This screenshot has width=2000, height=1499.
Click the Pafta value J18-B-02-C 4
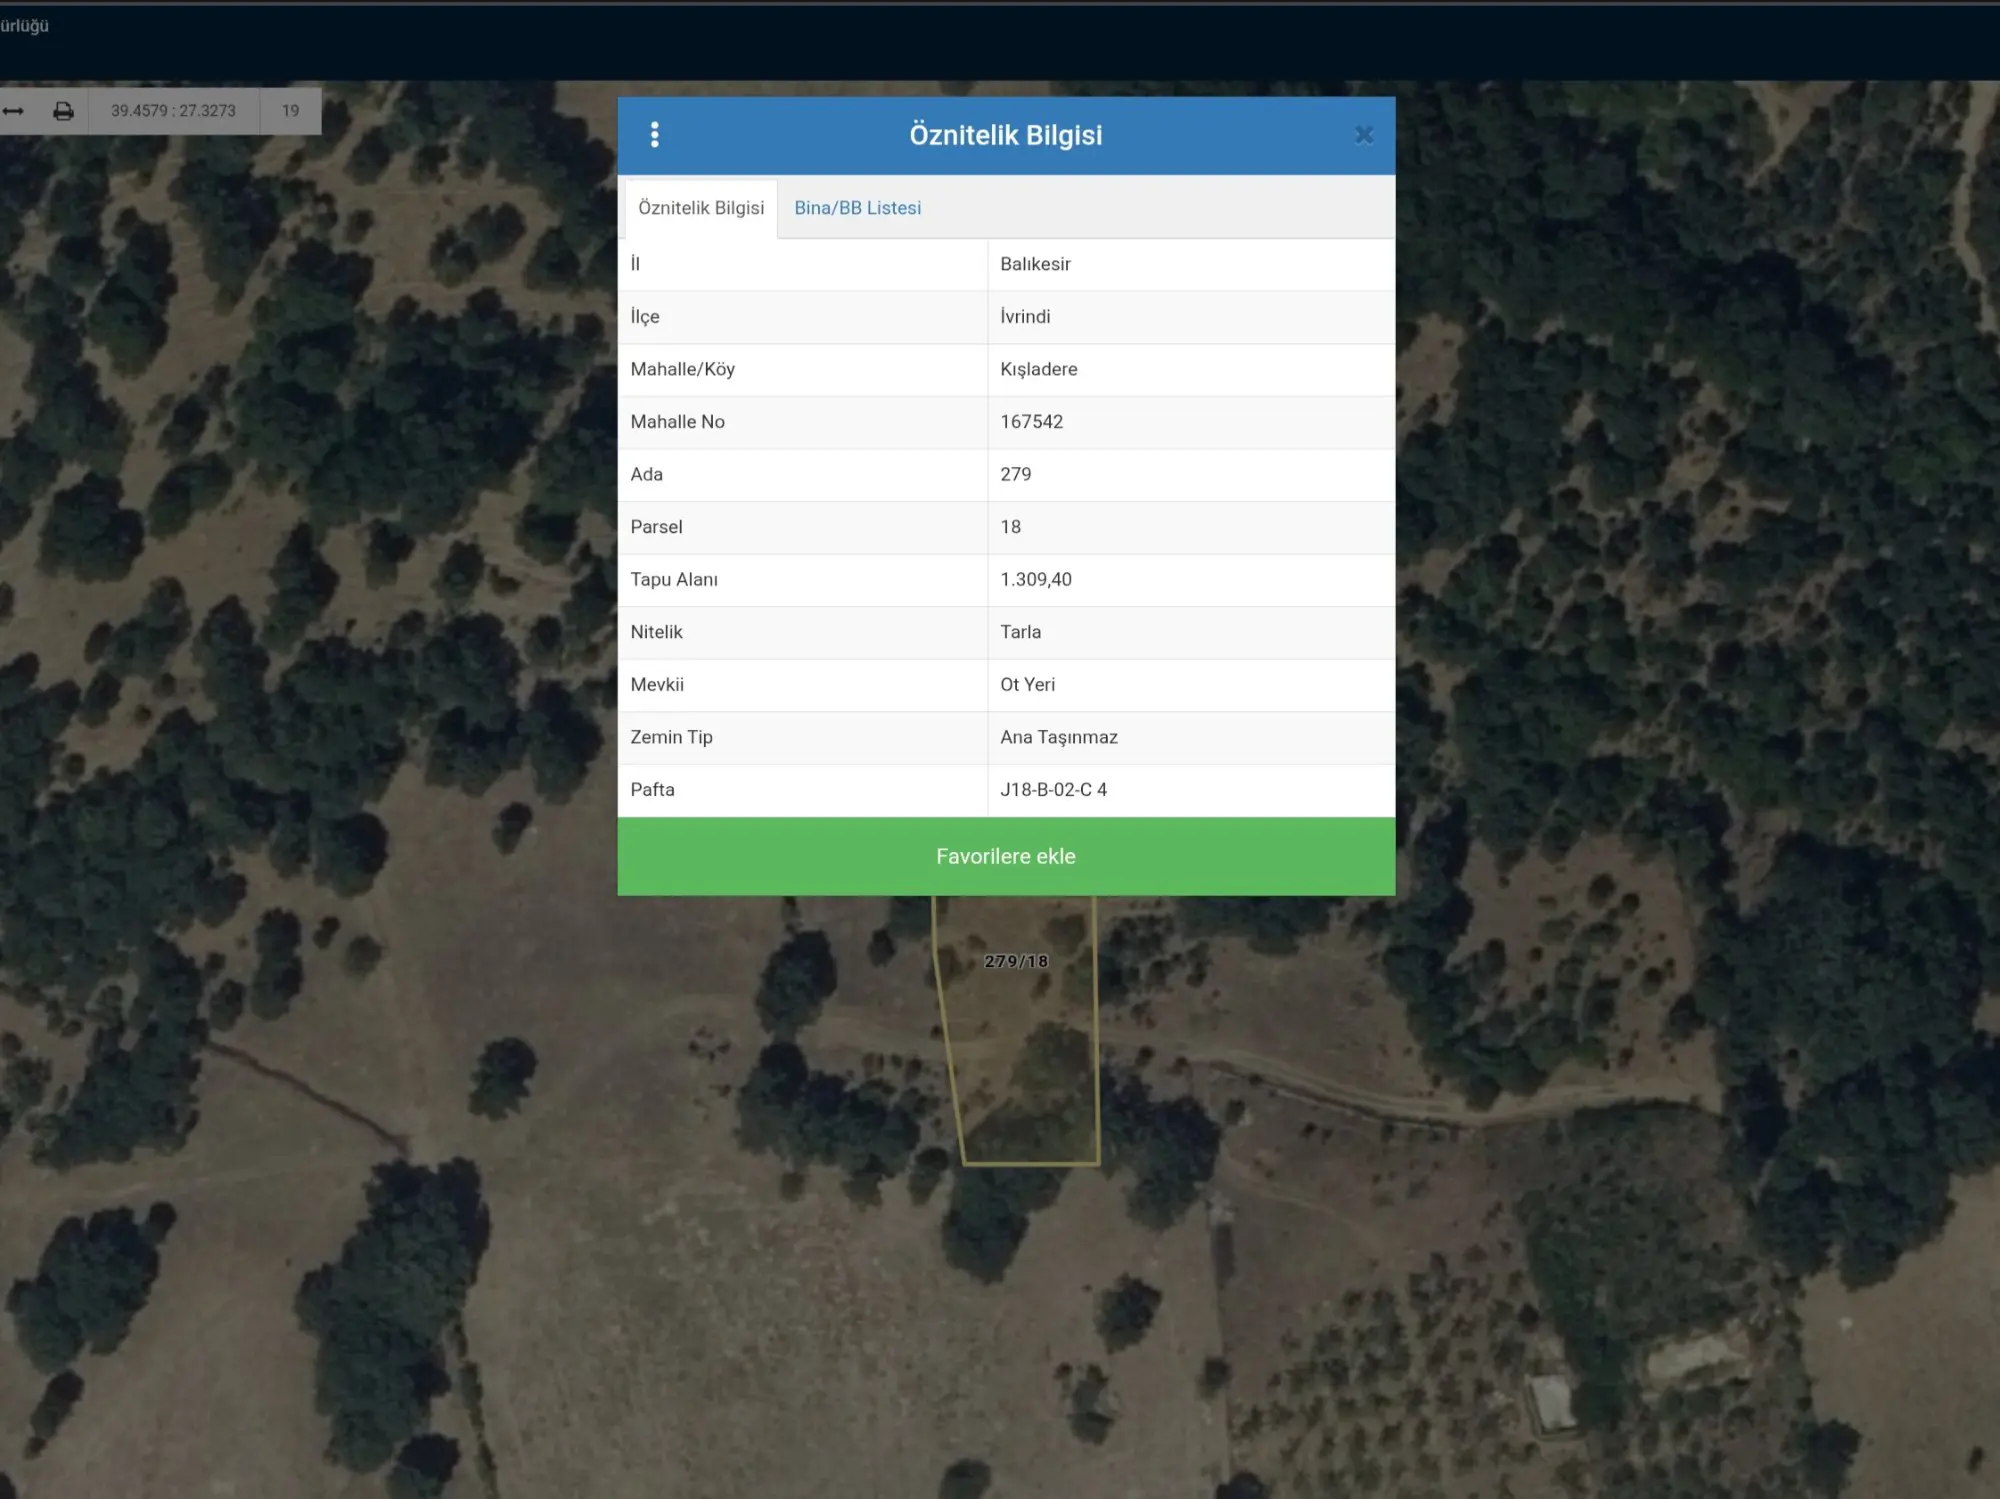pyautogui.click(x=1053, y=790)
